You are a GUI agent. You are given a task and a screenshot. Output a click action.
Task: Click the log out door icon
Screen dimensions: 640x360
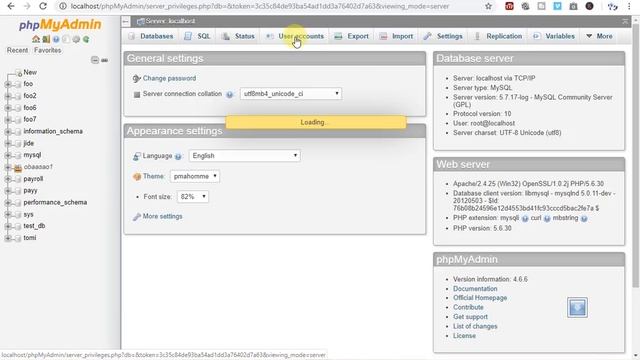tap(46, 40)
